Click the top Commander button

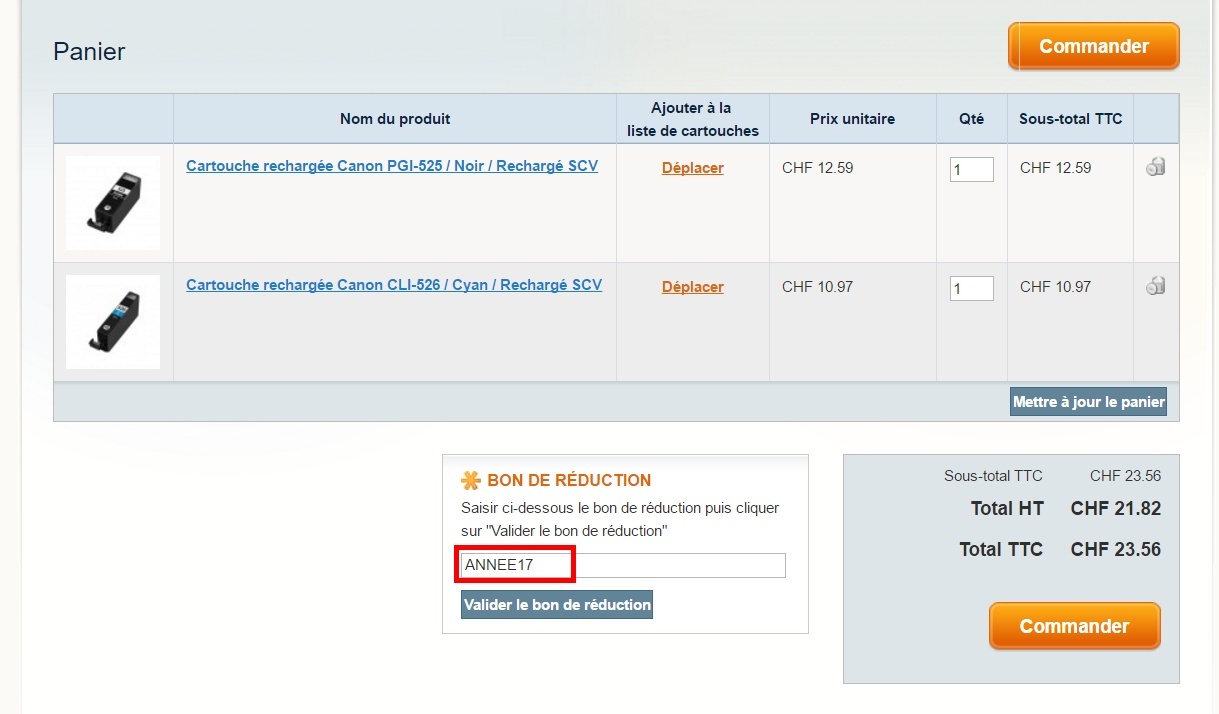1093,47
